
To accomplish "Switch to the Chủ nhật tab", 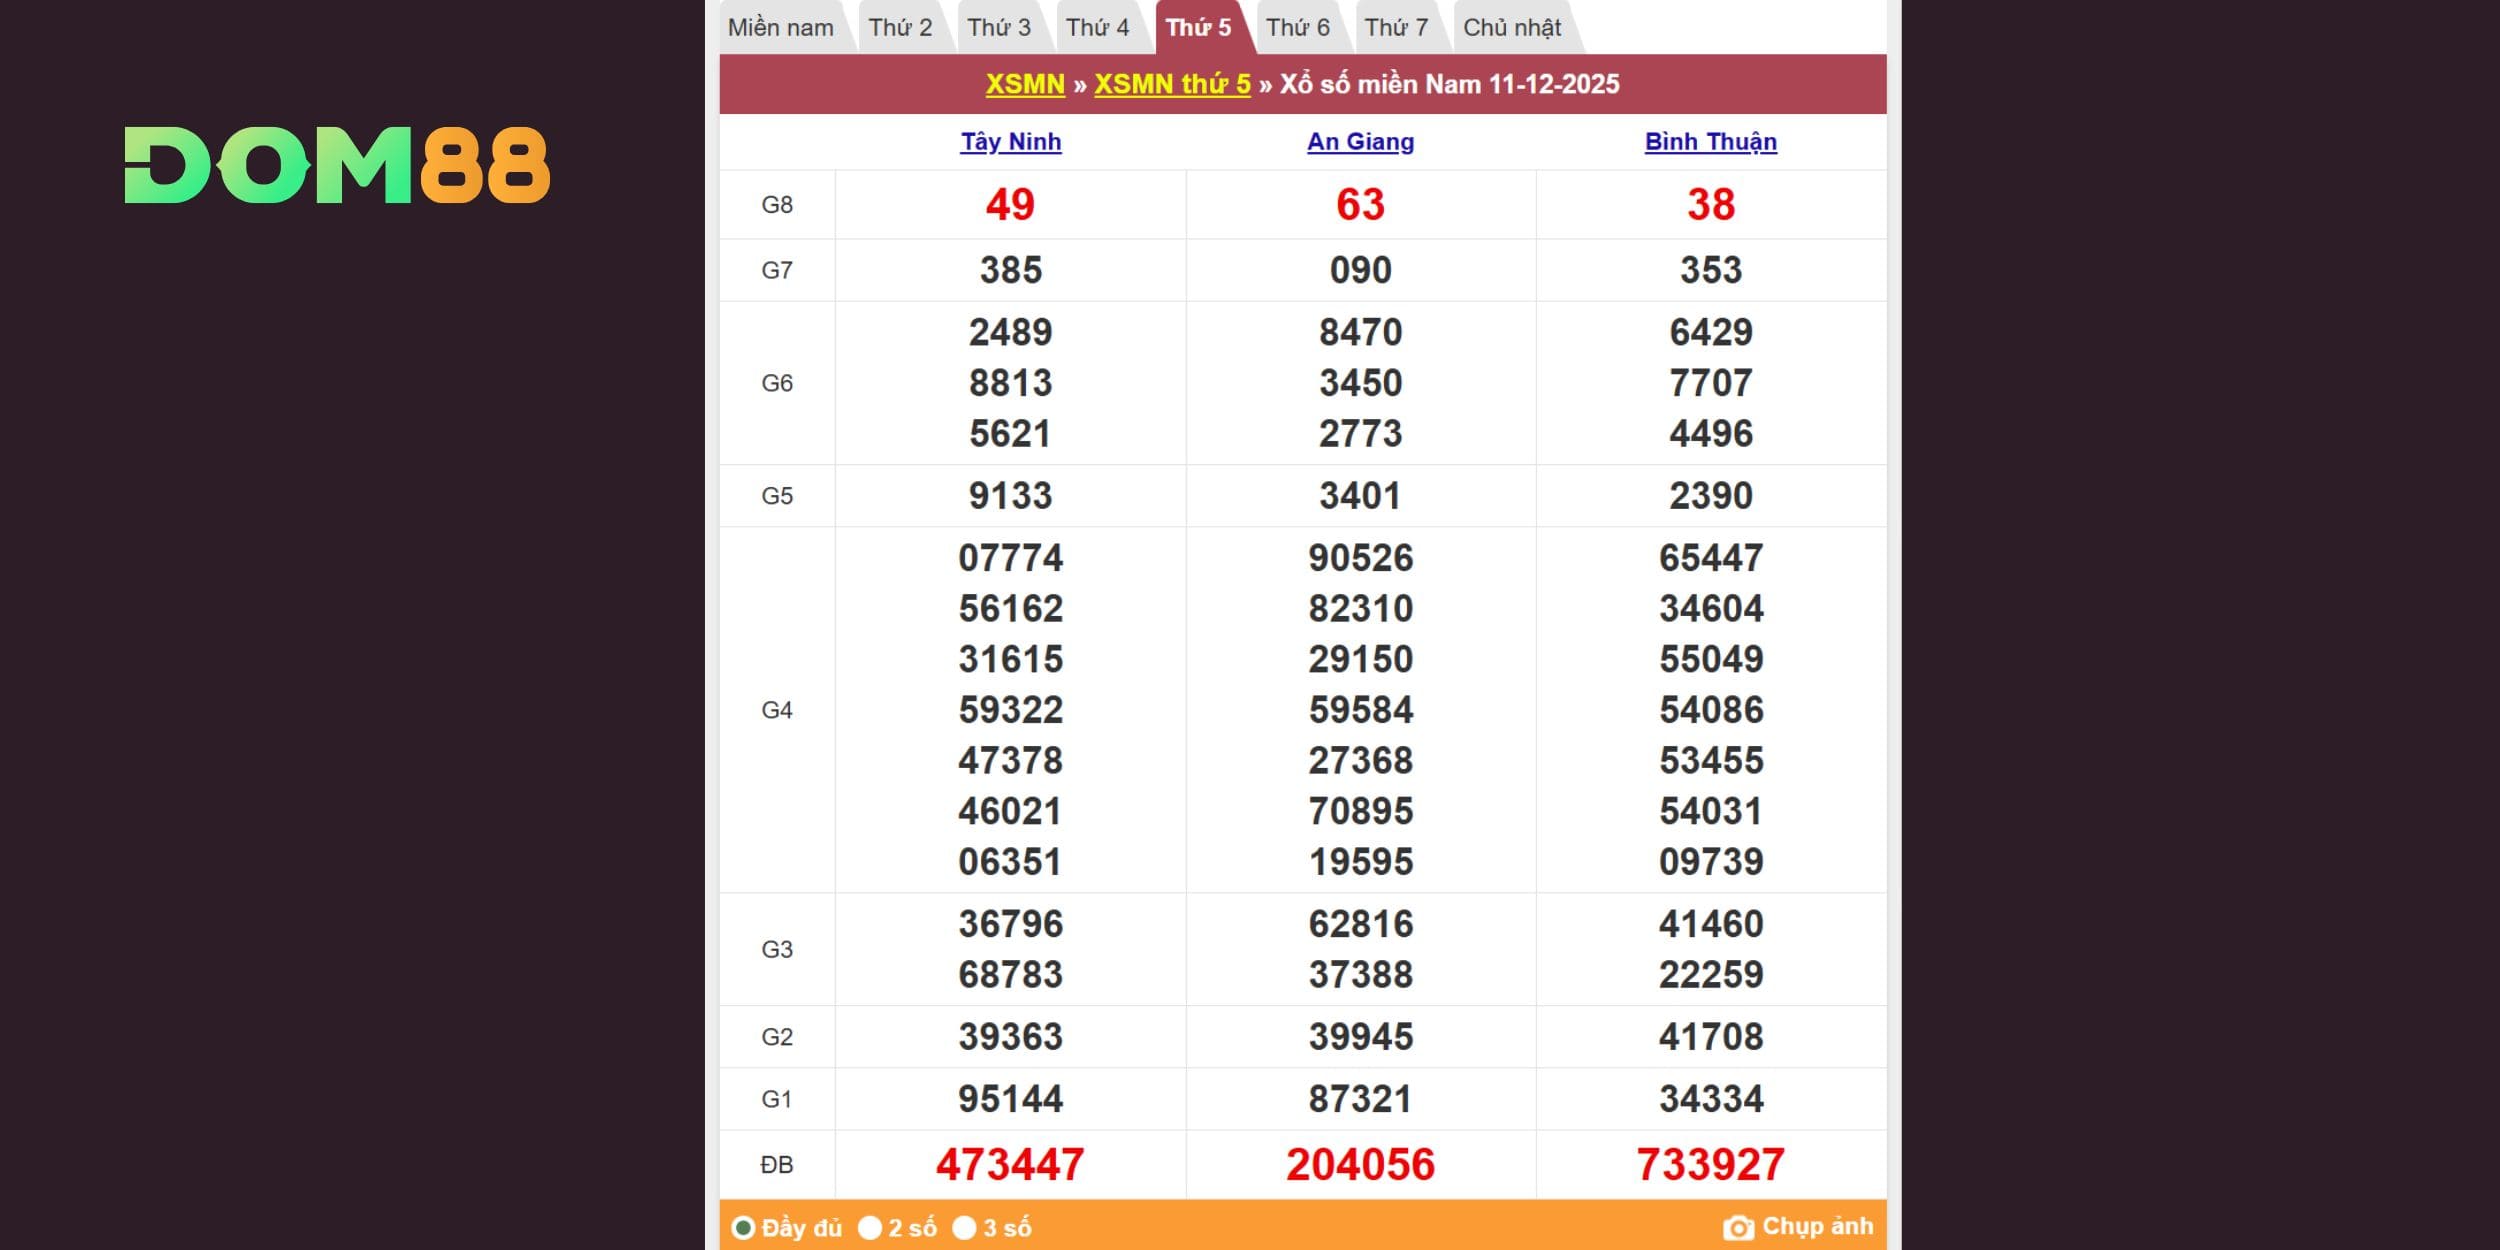I will (x=1512, y=28).
